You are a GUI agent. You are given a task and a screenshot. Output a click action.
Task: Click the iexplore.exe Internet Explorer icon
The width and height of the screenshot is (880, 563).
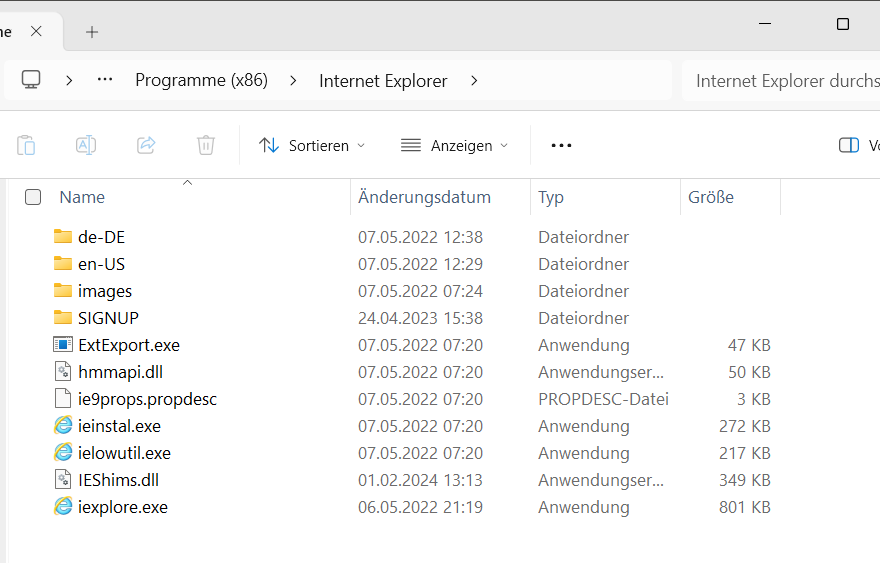click(63, 507)
